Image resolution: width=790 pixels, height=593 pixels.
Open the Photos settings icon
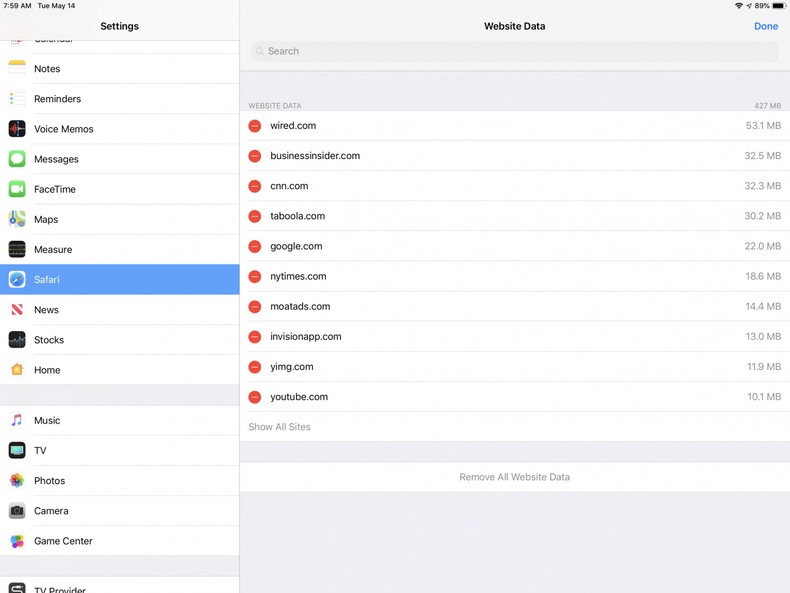point(17,481)
